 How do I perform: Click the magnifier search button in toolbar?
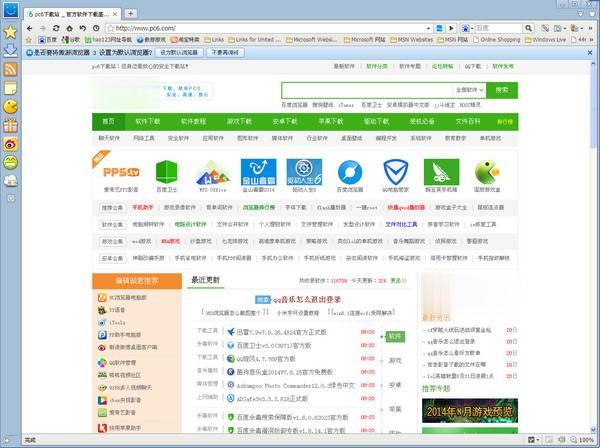(x=528, y=28)
